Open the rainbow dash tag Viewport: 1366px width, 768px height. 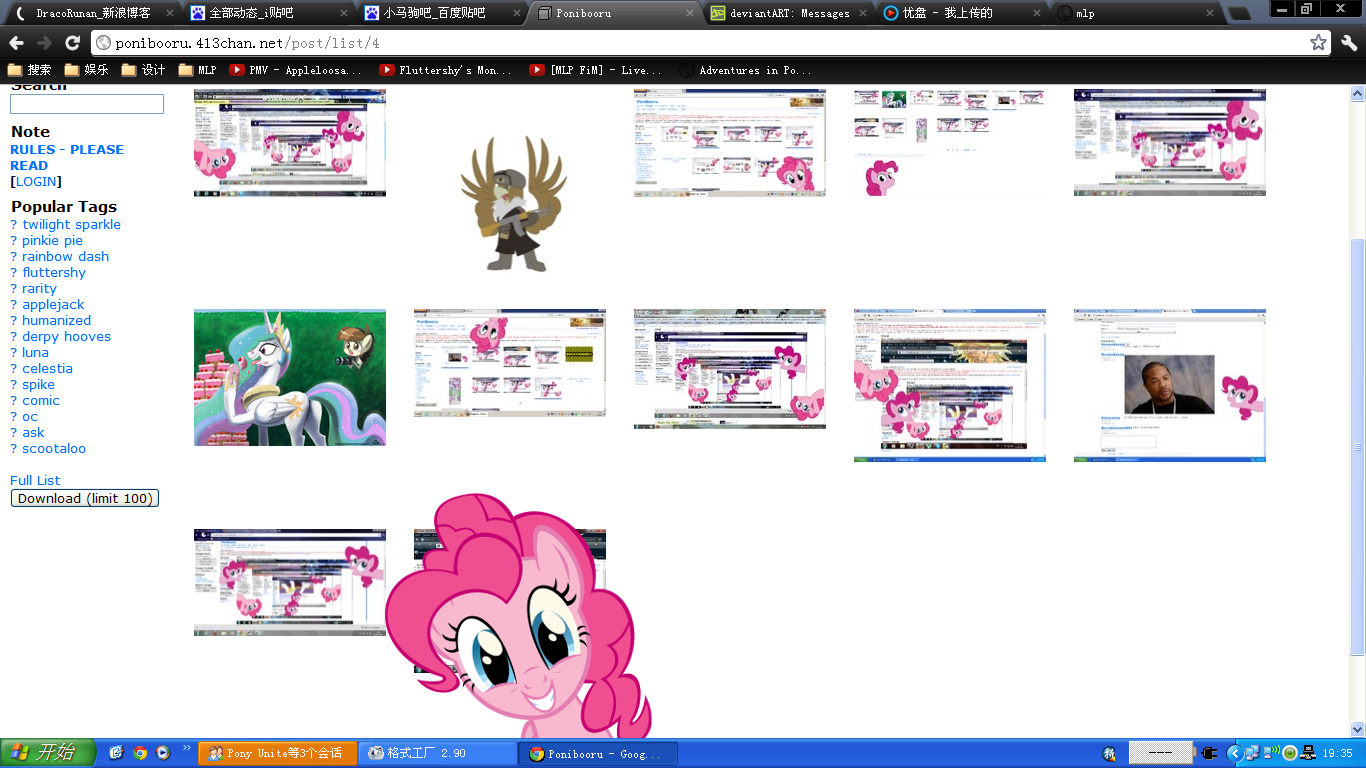(66, 256)
